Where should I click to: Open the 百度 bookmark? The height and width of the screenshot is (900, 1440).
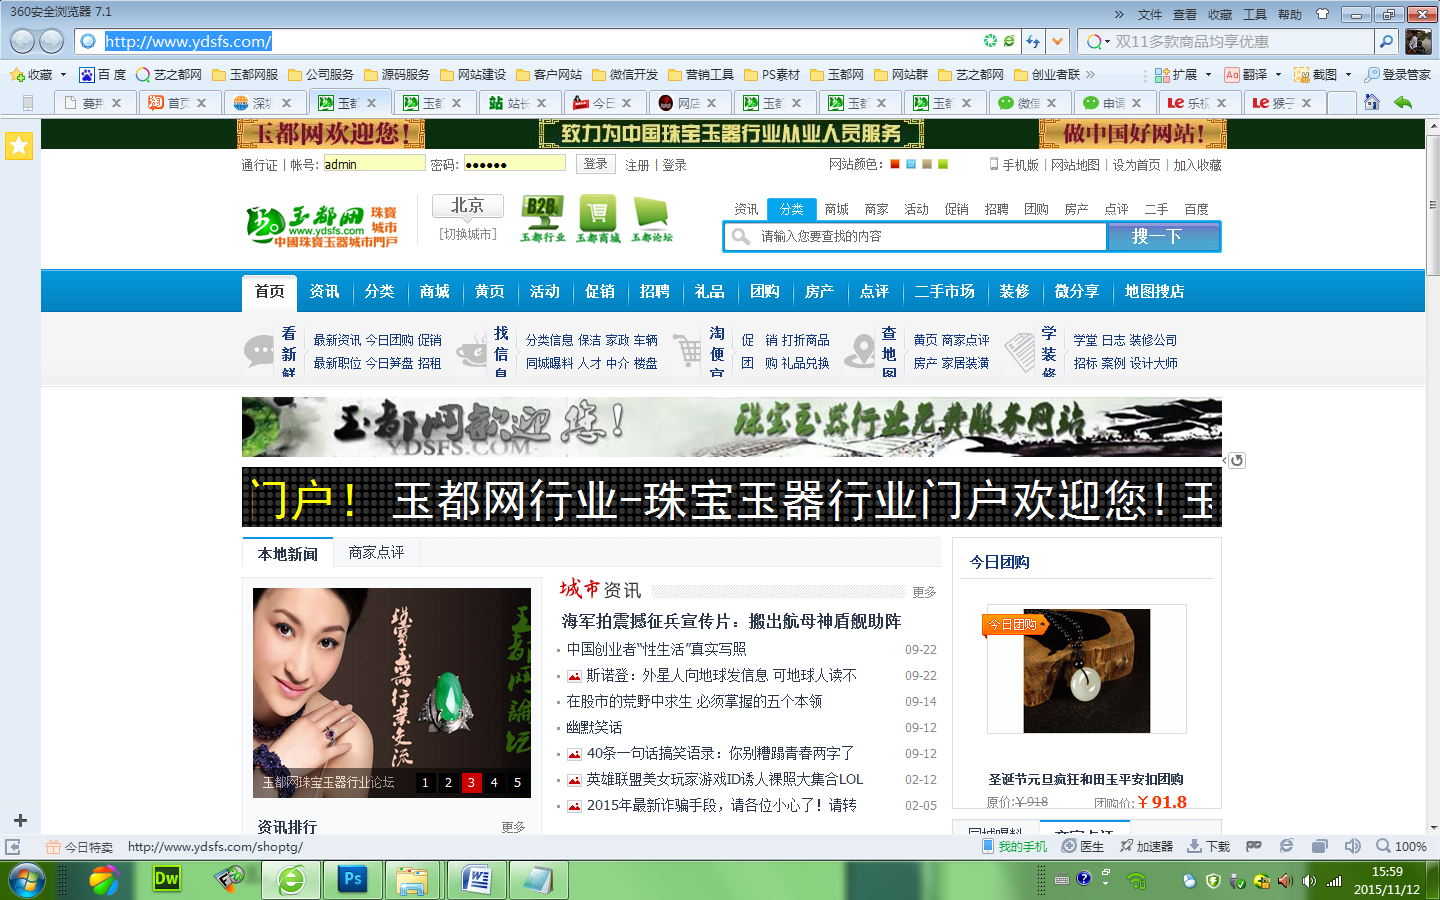pyautogui.click(x=103, y=75)
